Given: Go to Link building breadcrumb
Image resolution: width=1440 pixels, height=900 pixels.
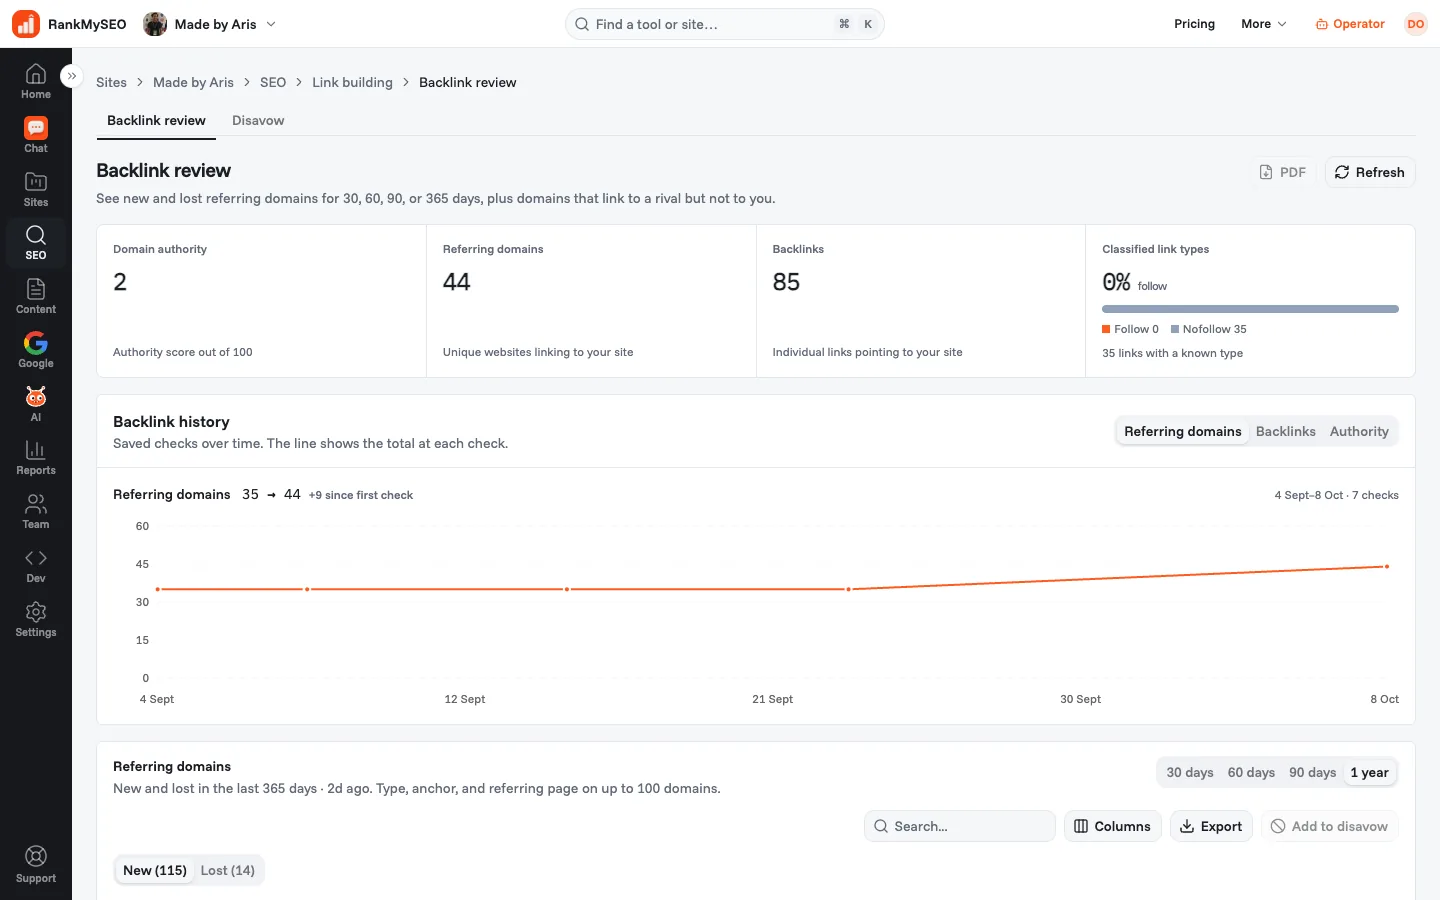Looking at the screenshot, I should (352, 82).
